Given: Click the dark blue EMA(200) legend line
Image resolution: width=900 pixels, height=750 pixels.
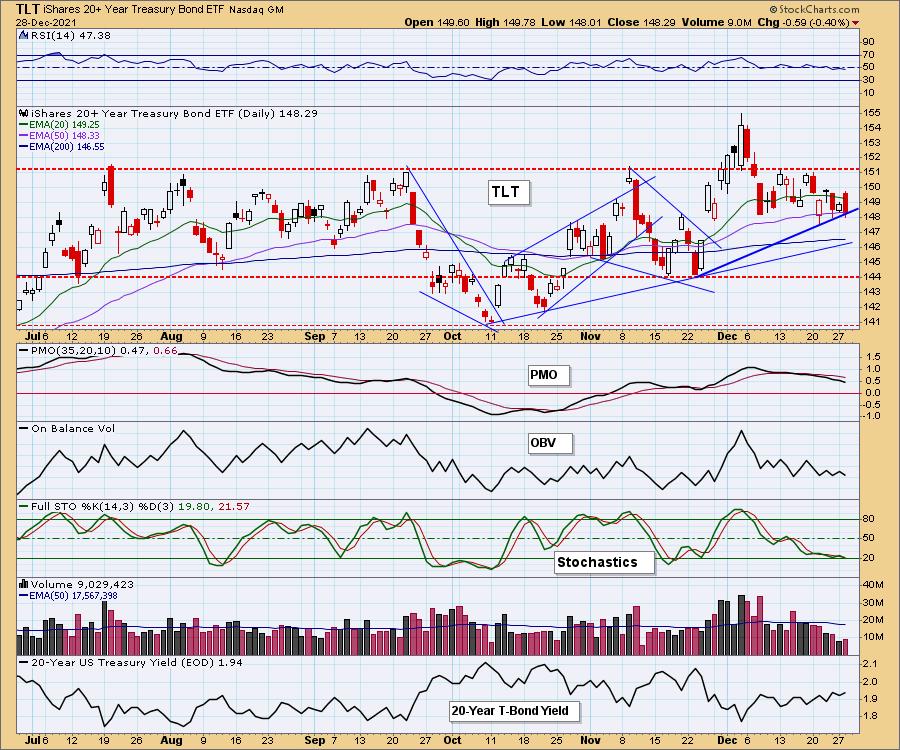Looking at the screenshot, I should pos(24,147).
